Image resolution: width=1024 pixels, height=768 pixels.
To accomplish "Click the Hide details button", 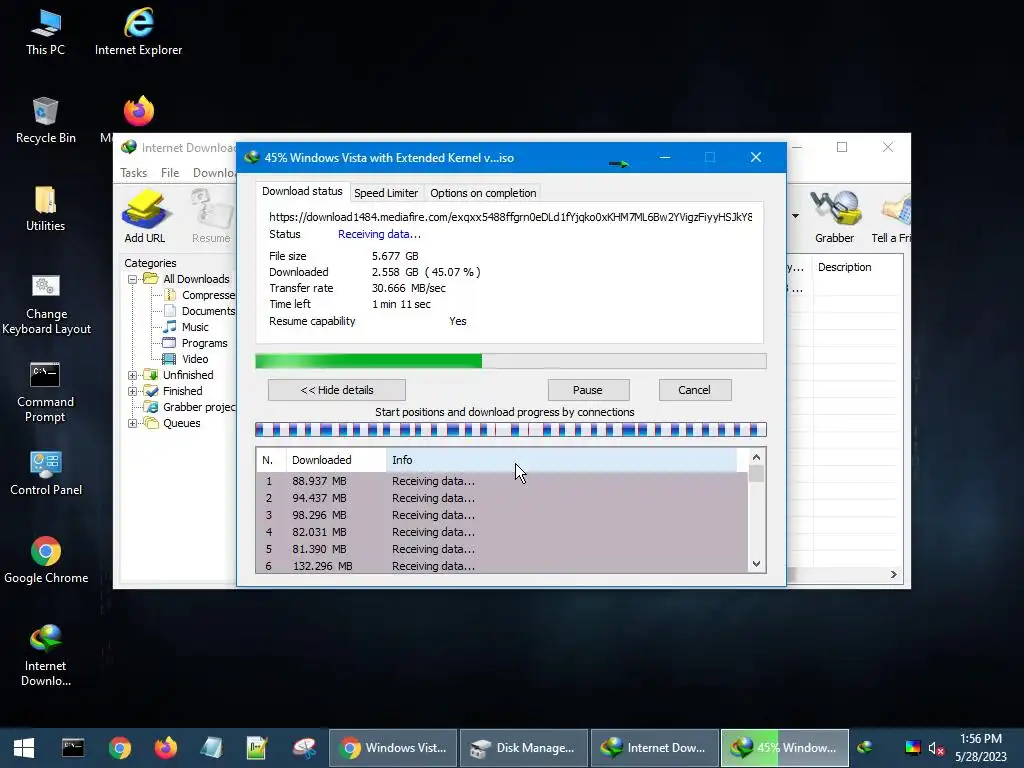I will (337, 390).
